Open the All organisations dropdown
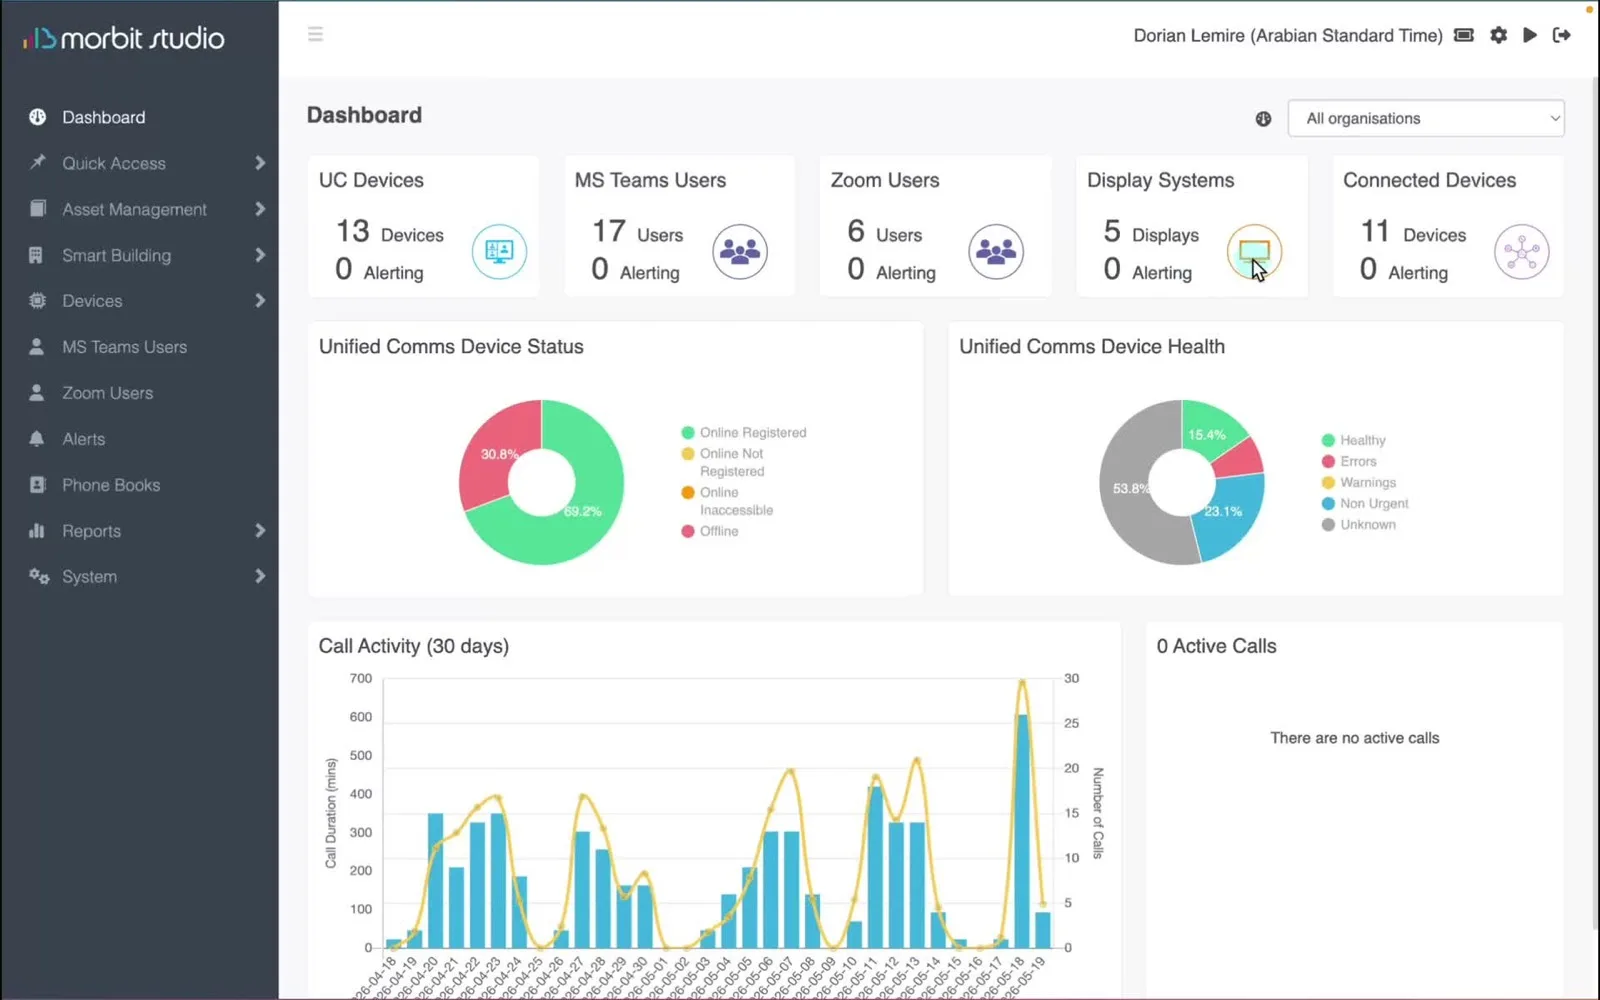This screenshot has height=1000, width=1600. point(1426,118)
